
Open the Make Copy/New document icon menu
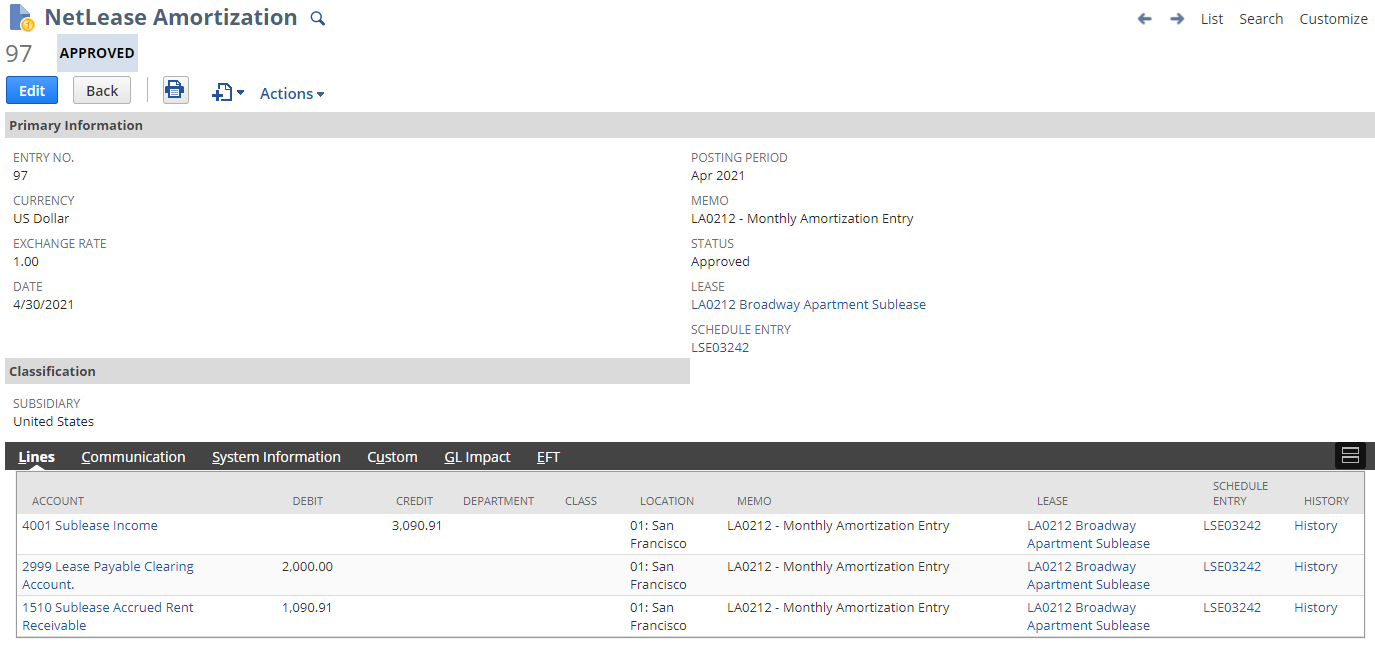227,93
